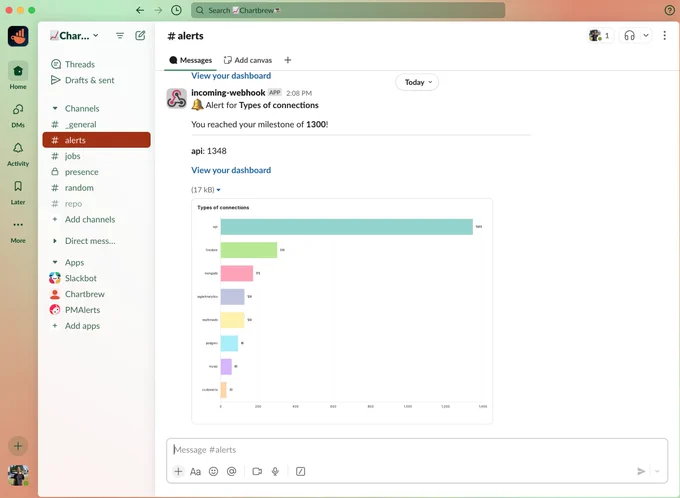
Task: Toggle text formatting Aa button
Action: (196, 471)
